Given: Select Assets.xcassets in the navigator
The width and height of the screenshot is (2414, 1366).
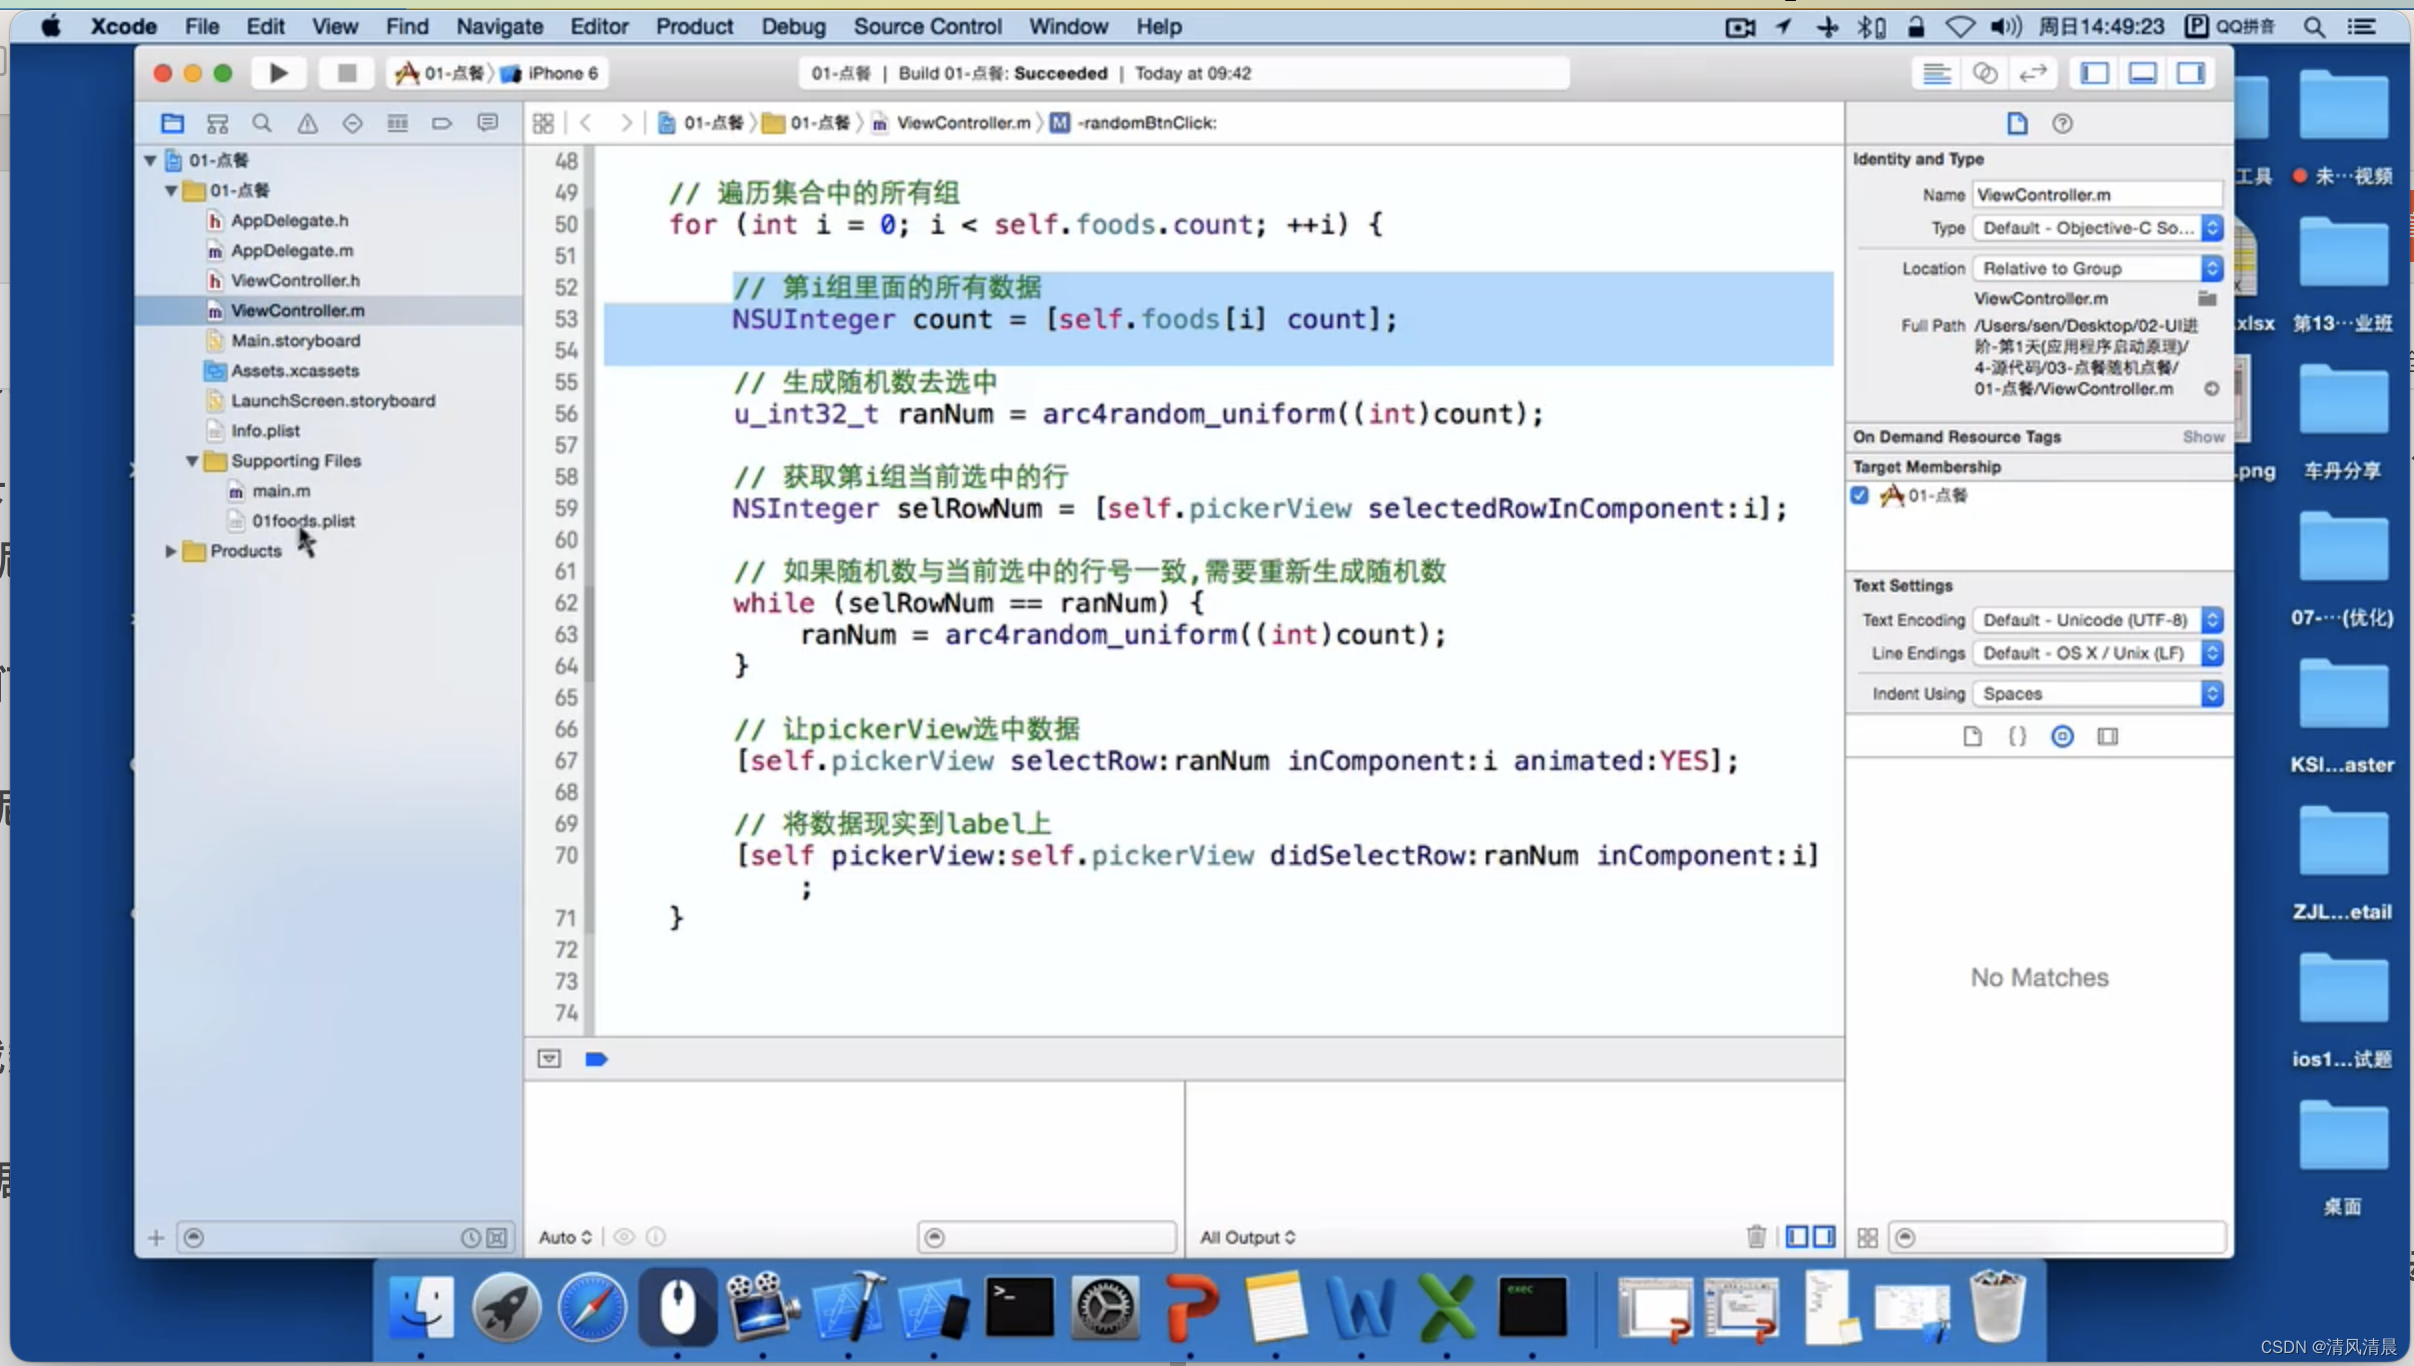Looking at the screenshot, I should (x=295, y=370).
